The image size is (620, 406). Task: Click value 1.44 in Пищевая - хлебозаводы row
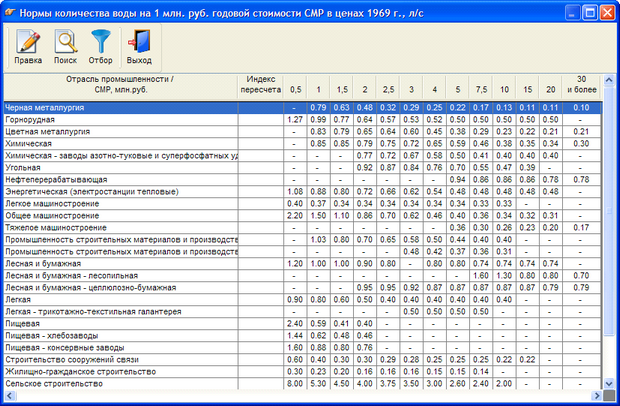pyautogui.click(x=295, y=336)
